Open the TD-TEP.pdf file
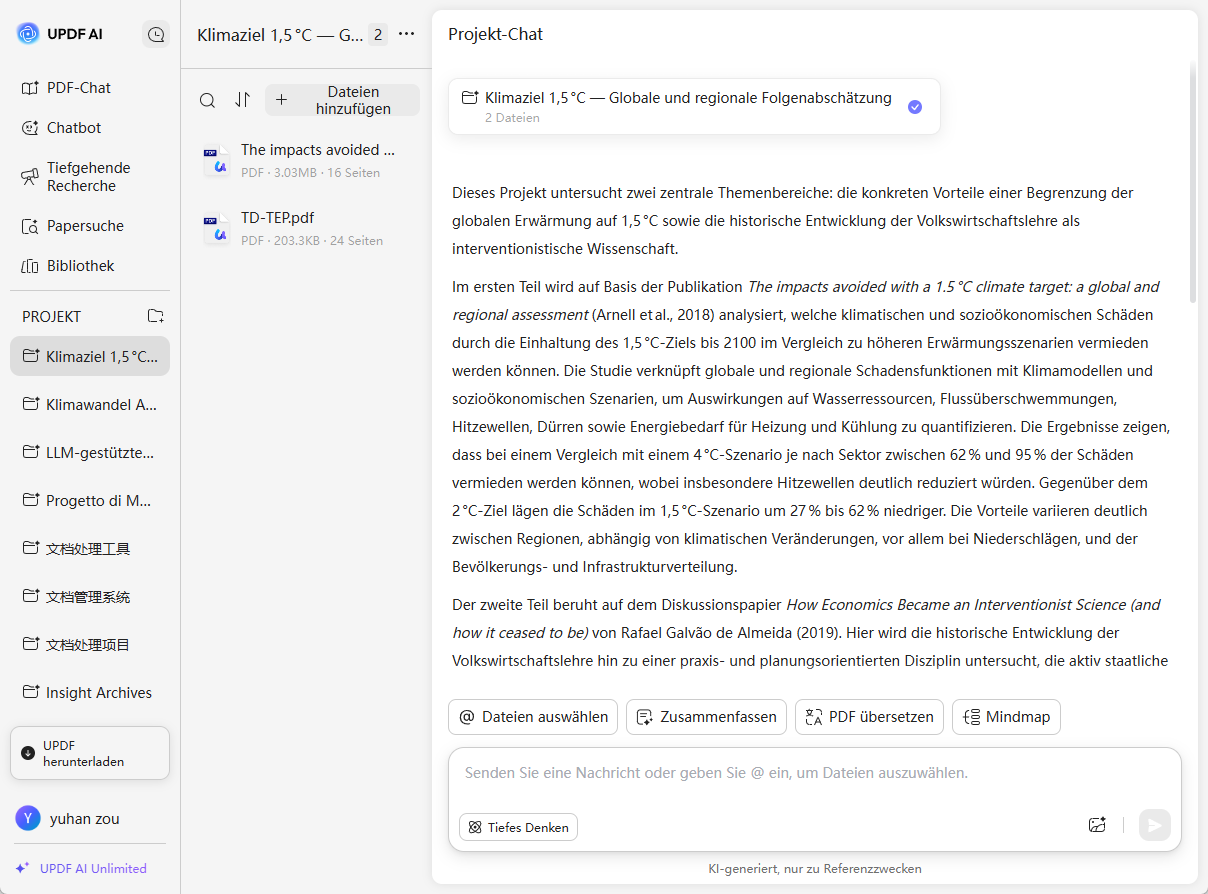 [x=305, y=228]
